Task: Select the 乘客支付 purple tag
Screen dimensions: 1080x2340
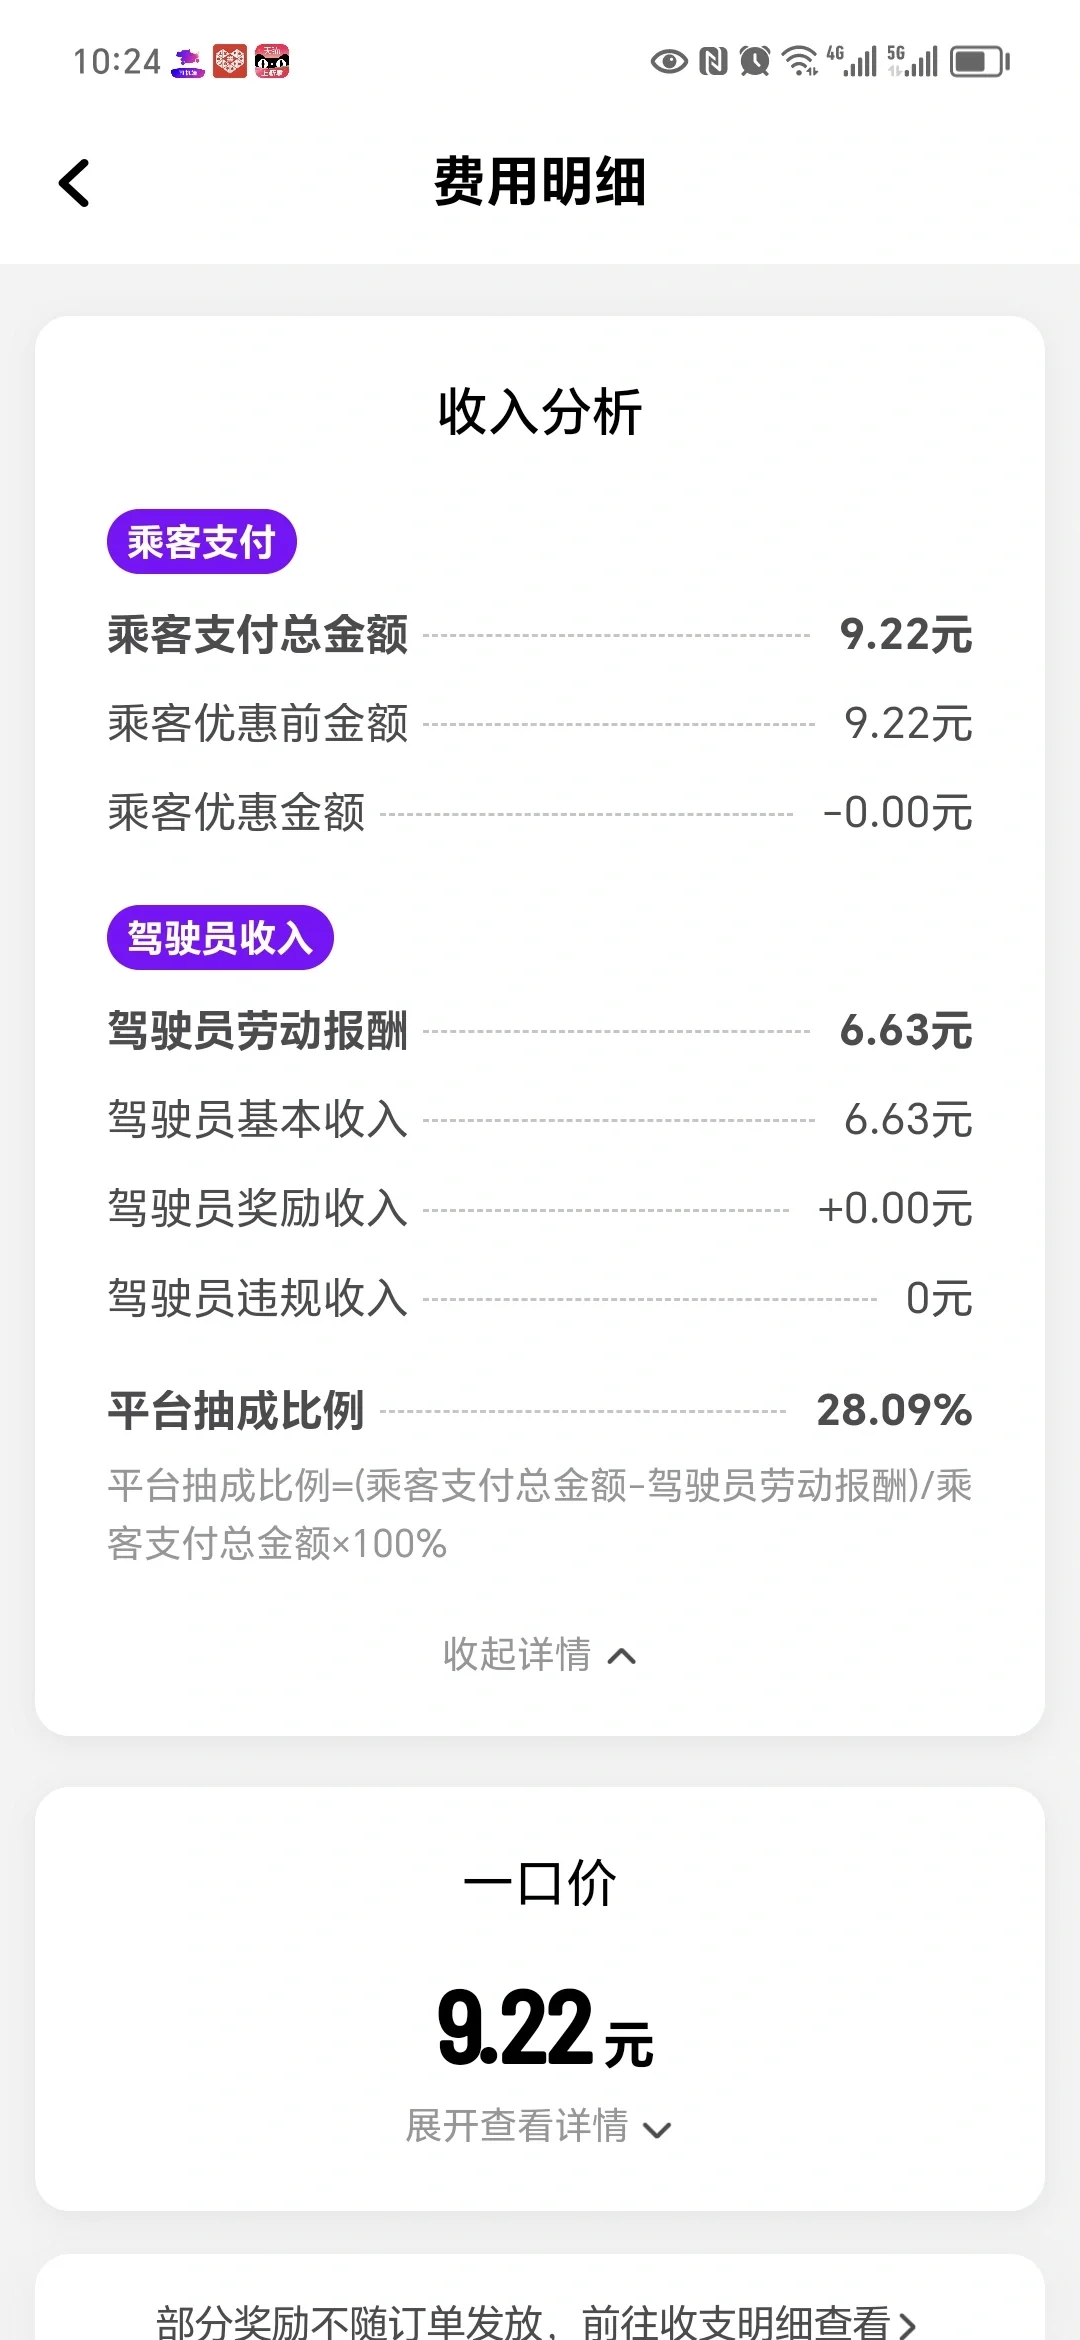Action: tap(202, 542)
